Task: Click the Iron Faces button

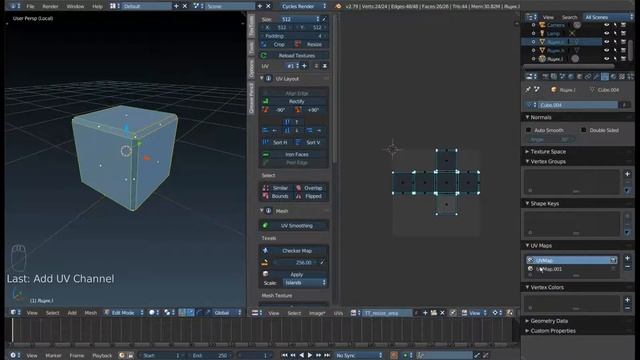Action: click(294, 154)
